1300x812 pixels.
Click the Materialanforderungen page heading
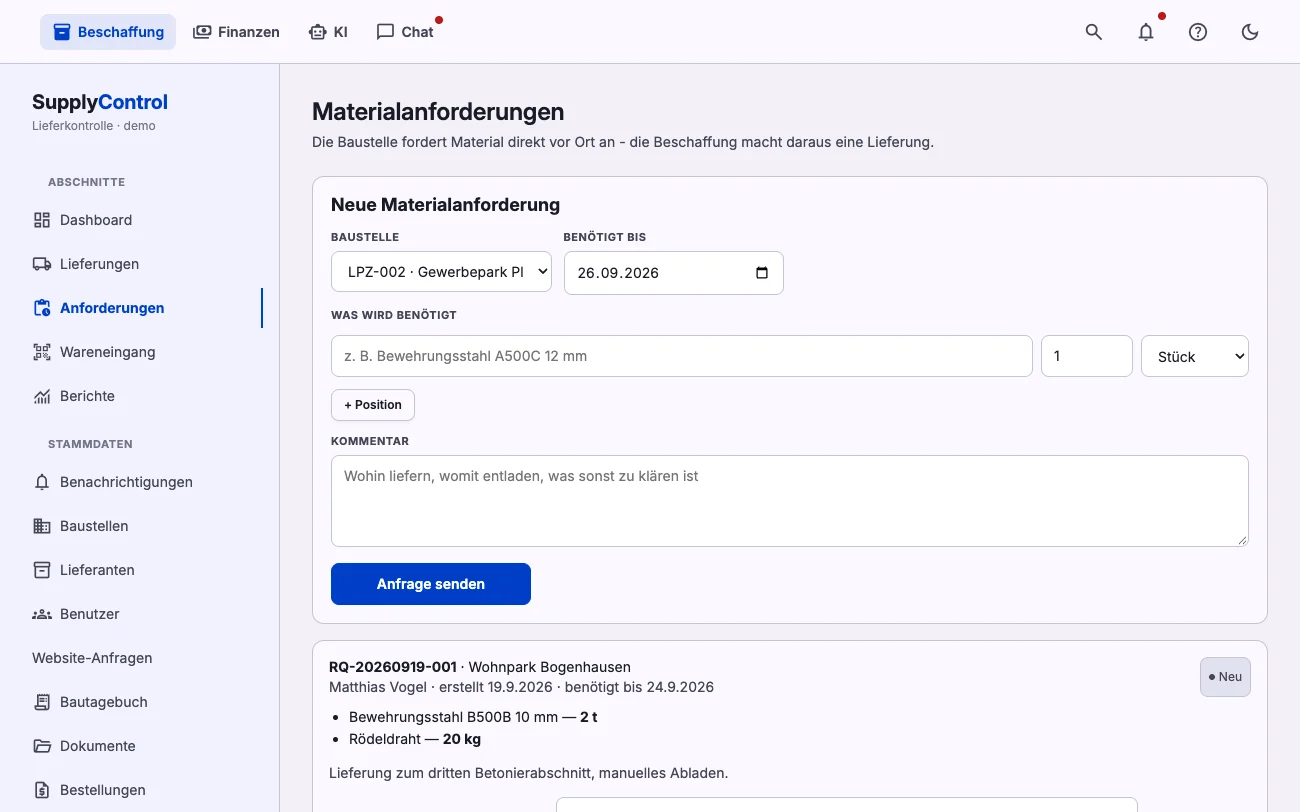tap(438, 111)
